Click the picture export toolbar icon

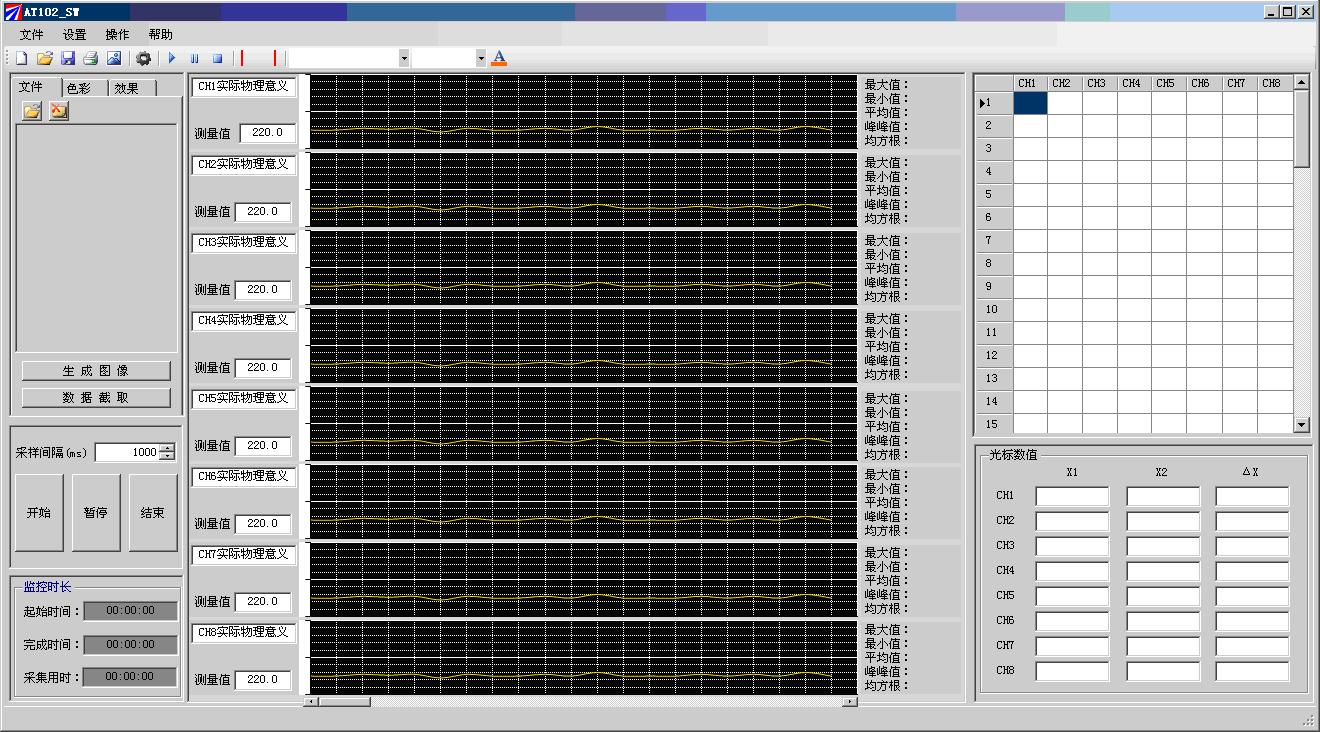pyautogui.click(x=114, y=59)
